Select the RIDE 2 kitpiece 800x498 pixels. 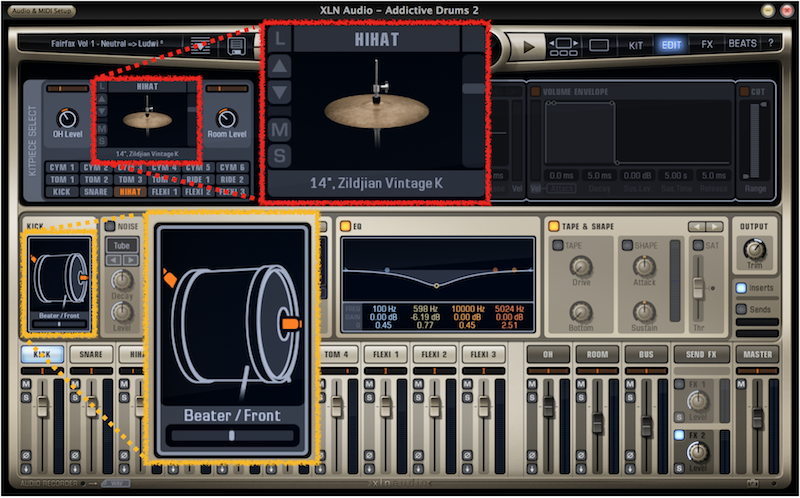coord(232,180)
